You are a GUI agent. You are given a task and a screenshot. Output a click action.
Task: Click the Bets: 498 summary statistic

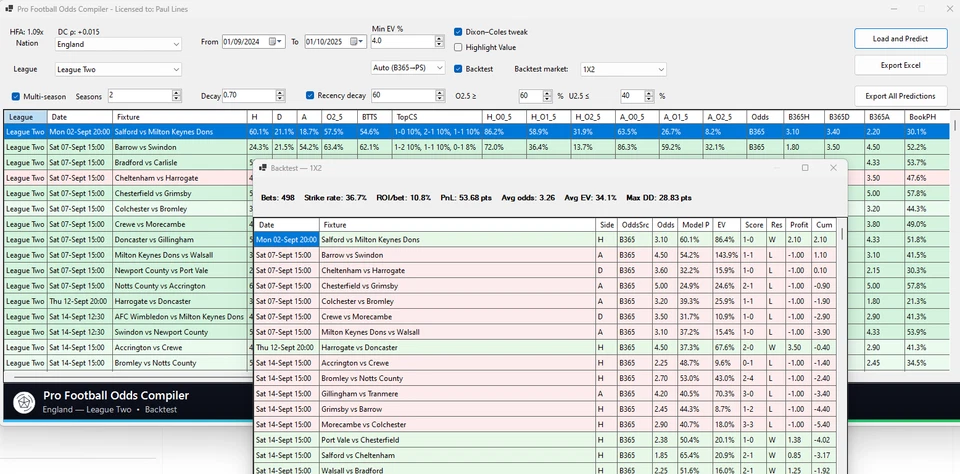278,198
